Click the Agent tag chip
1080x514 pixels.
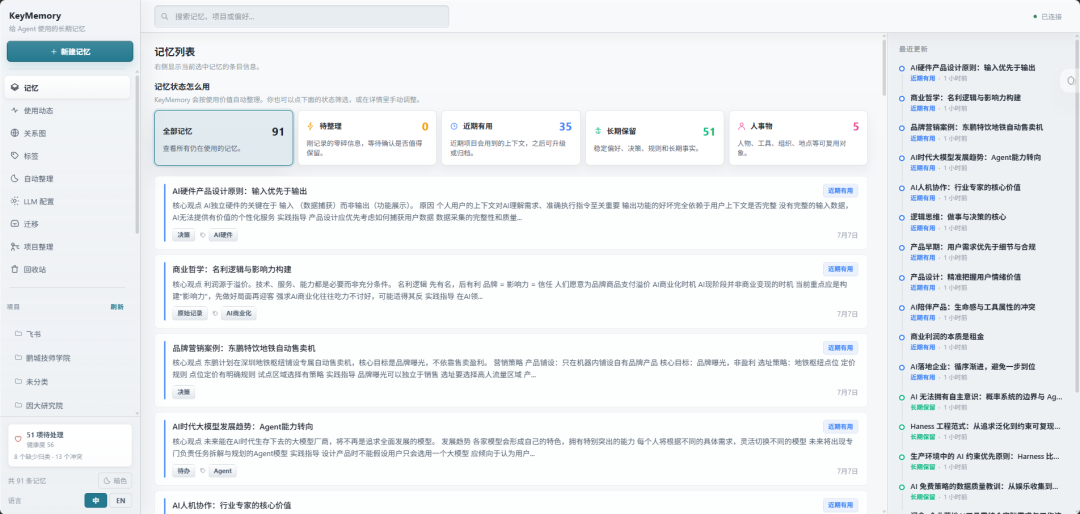tap(222, 471)
